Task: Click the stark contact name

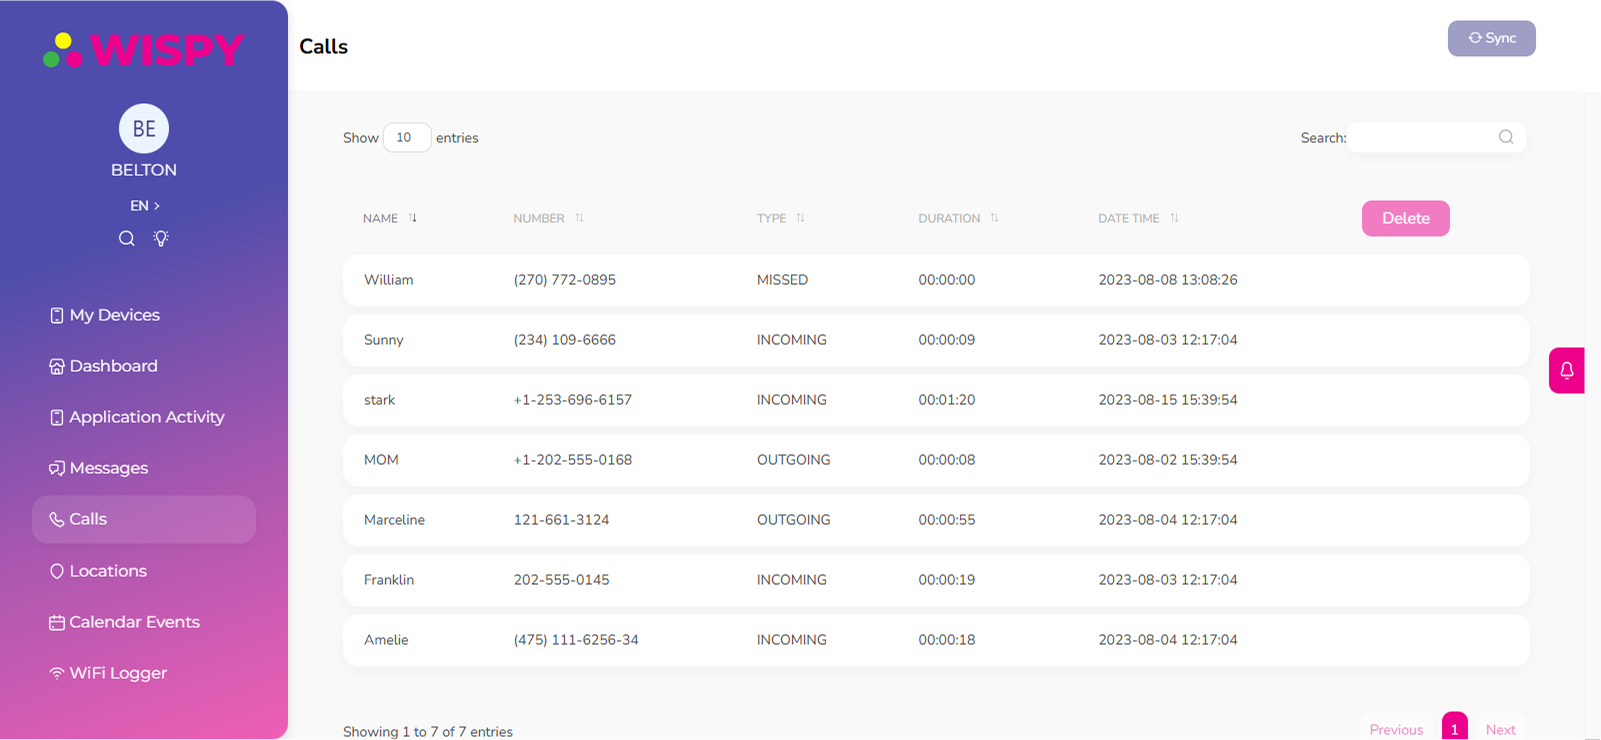Action: point(379,400)
